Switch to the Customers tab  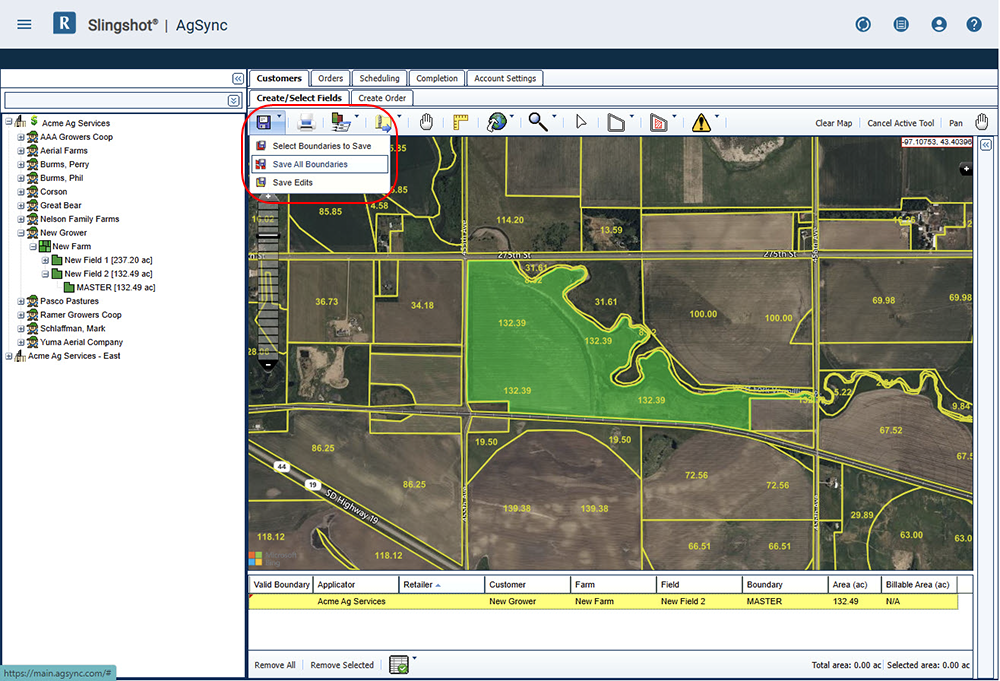tap(279, 78)
